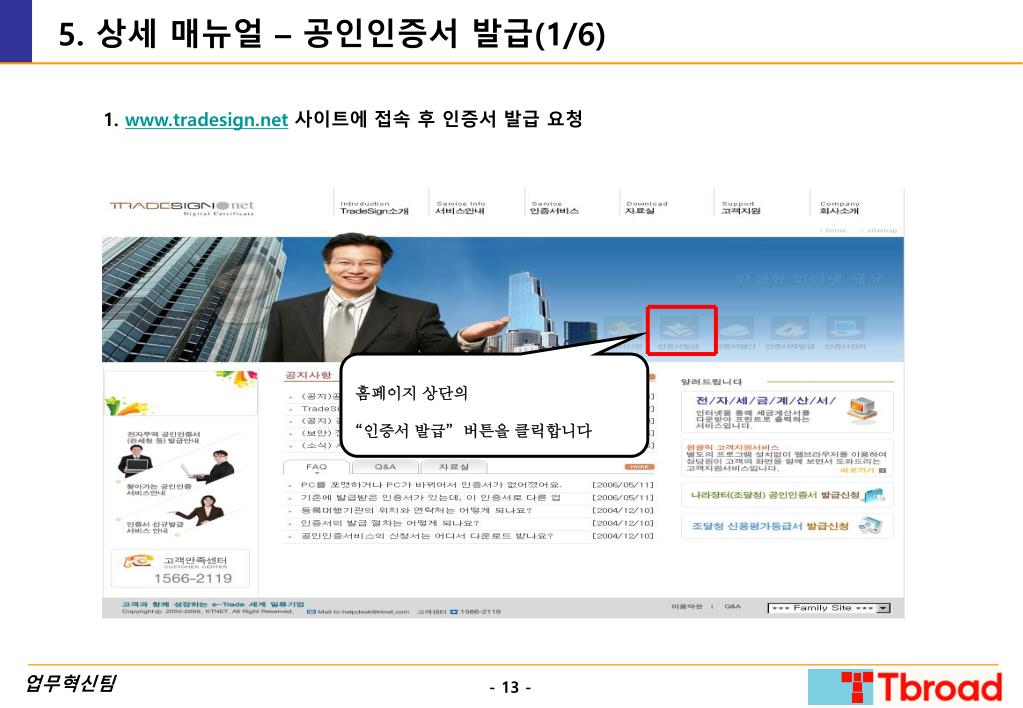
Task: Open 인증서 신규발급 서비스 안내 link
Action: (x=155, y=527)
